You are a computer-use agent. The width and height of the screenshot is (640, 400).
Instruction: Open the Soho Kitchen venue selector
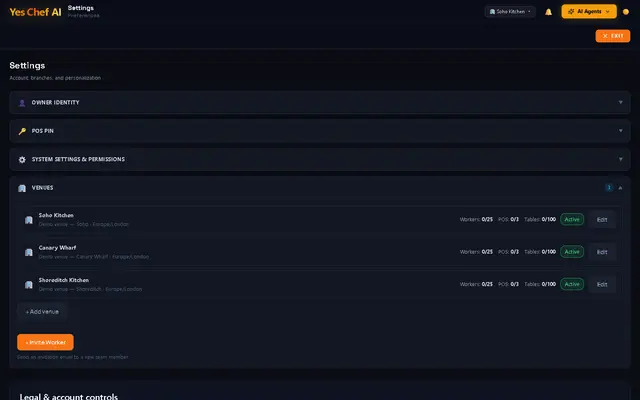coord(510,12)
